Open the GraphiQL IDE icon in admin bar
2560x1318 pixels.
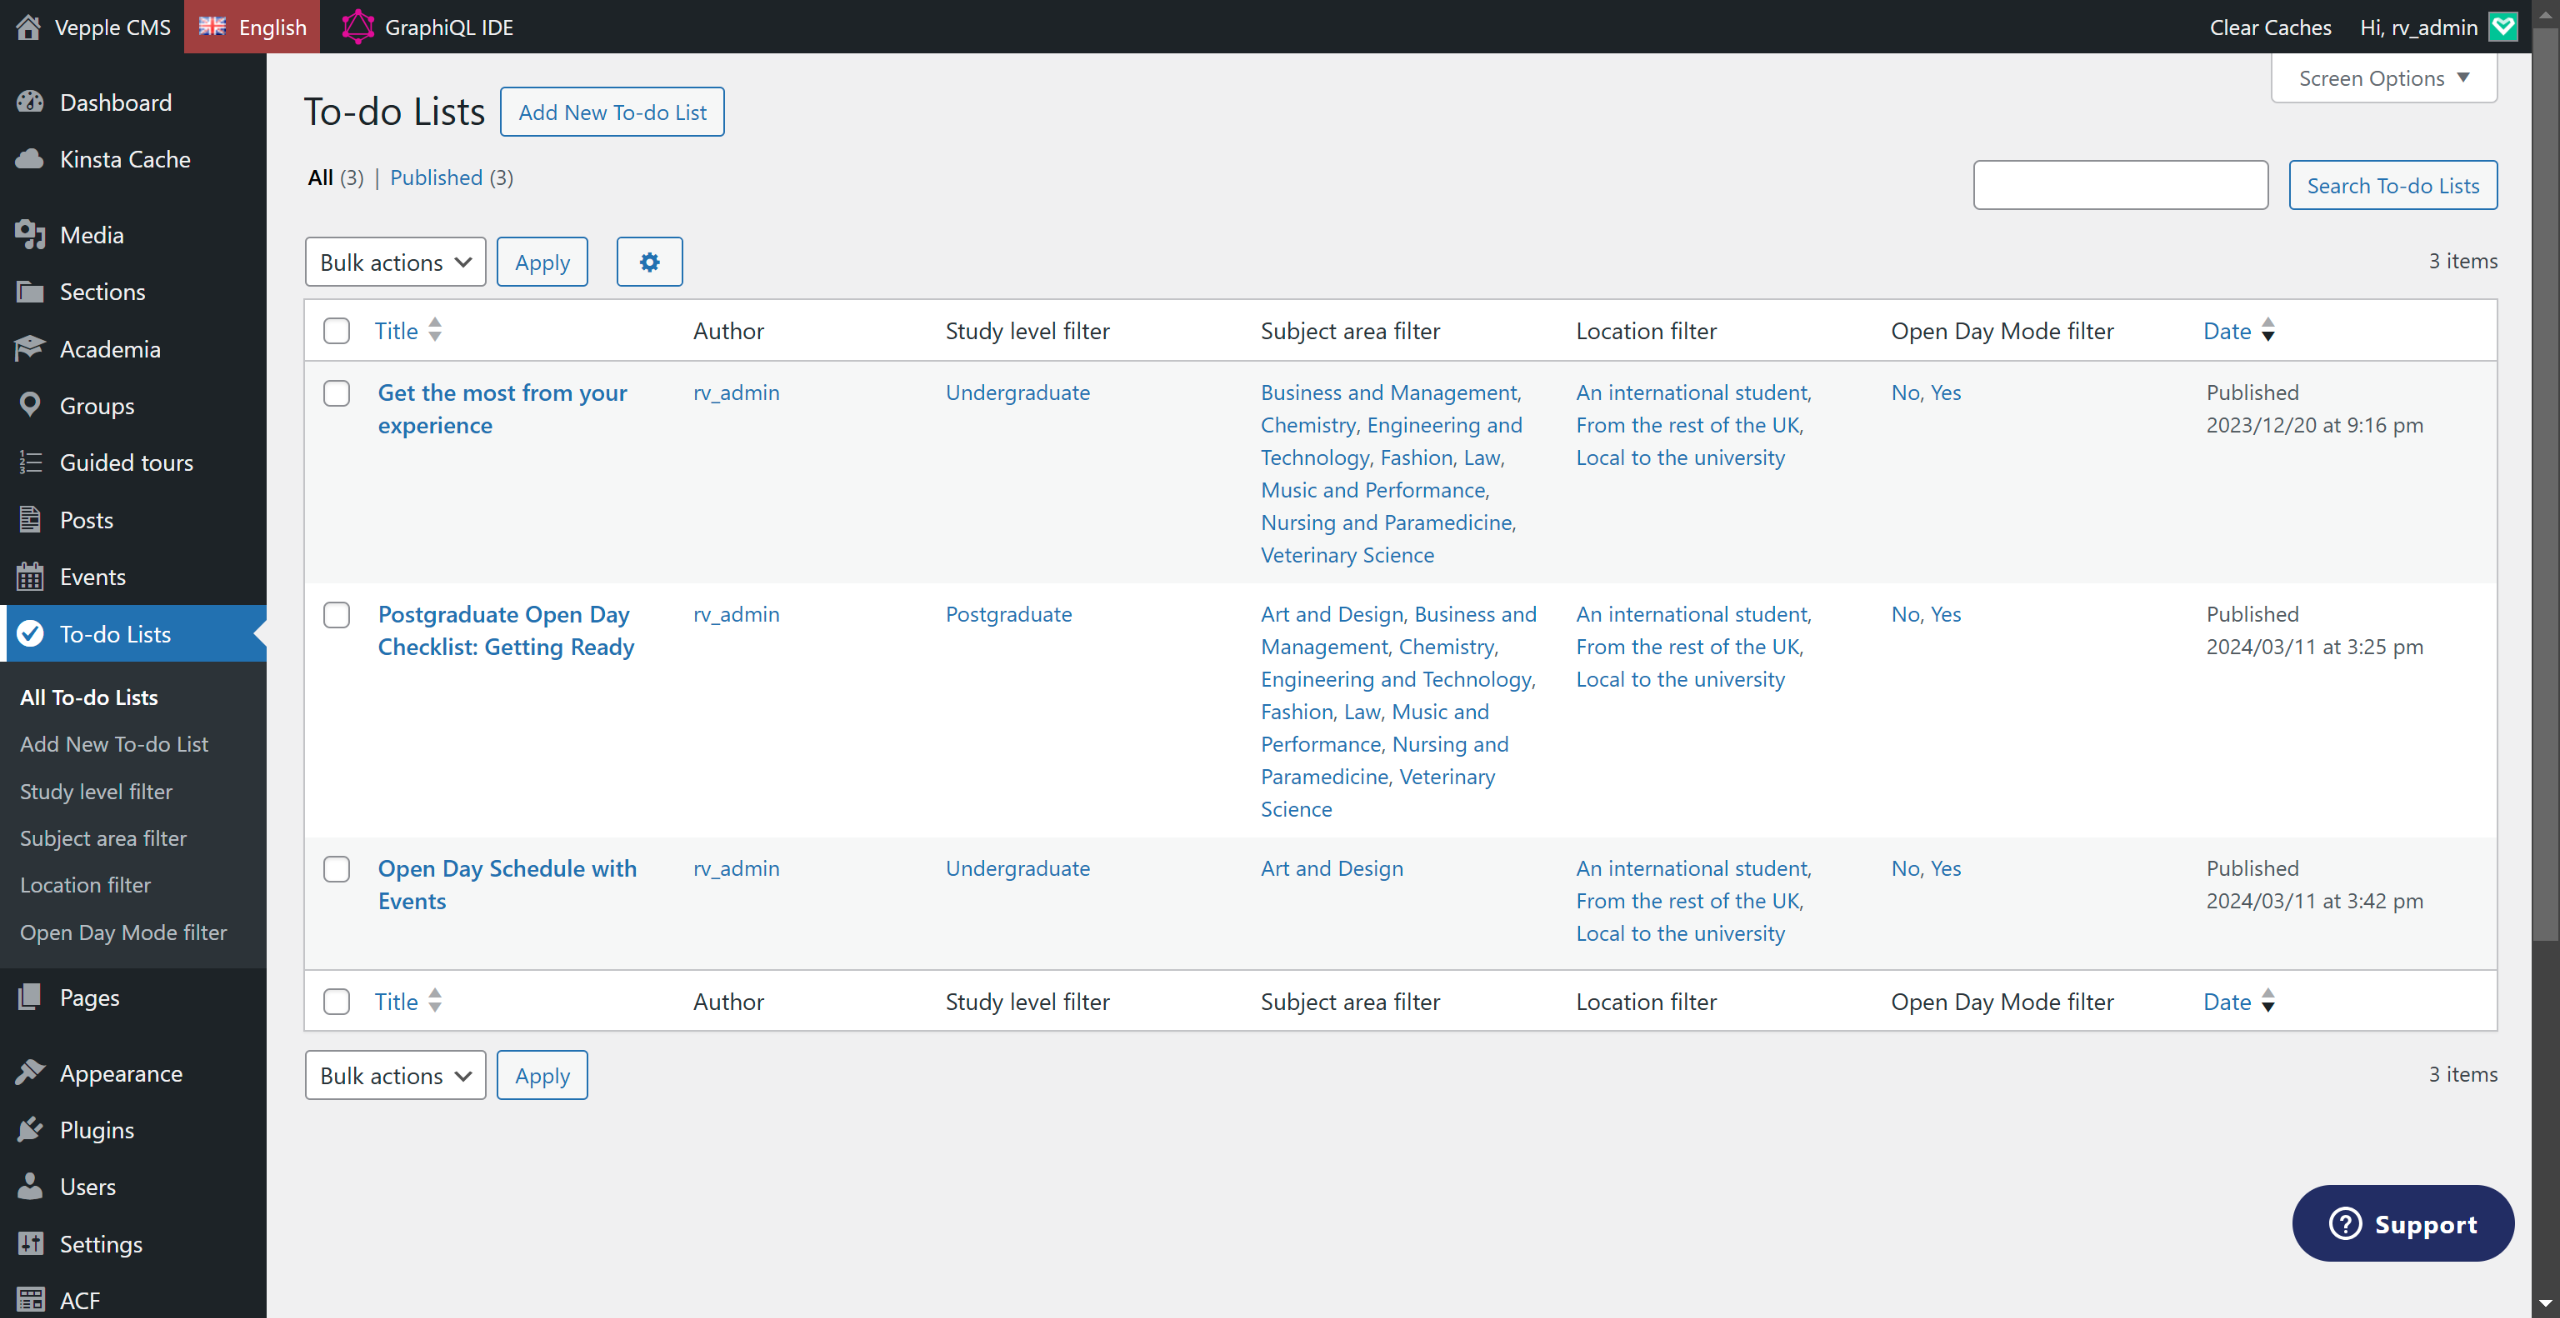(x=357, y=27)
